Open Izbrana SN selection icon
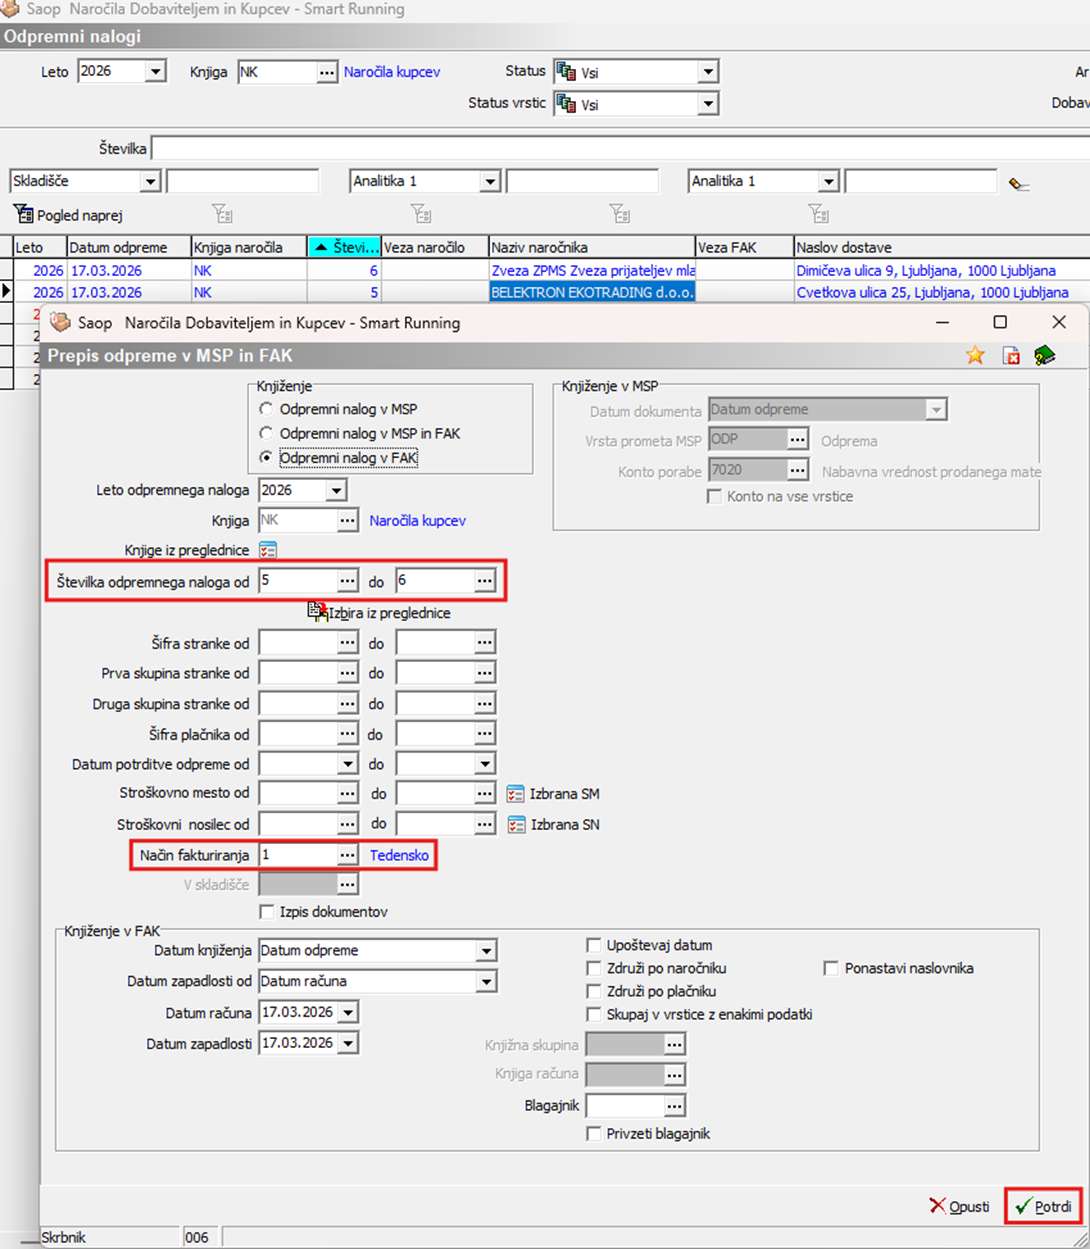1090x1249 pixels. 516,825
